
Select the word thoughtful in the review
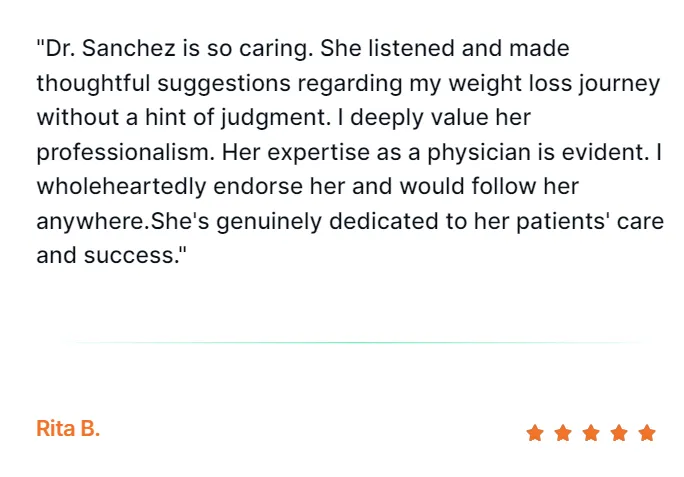pos(93,83)
